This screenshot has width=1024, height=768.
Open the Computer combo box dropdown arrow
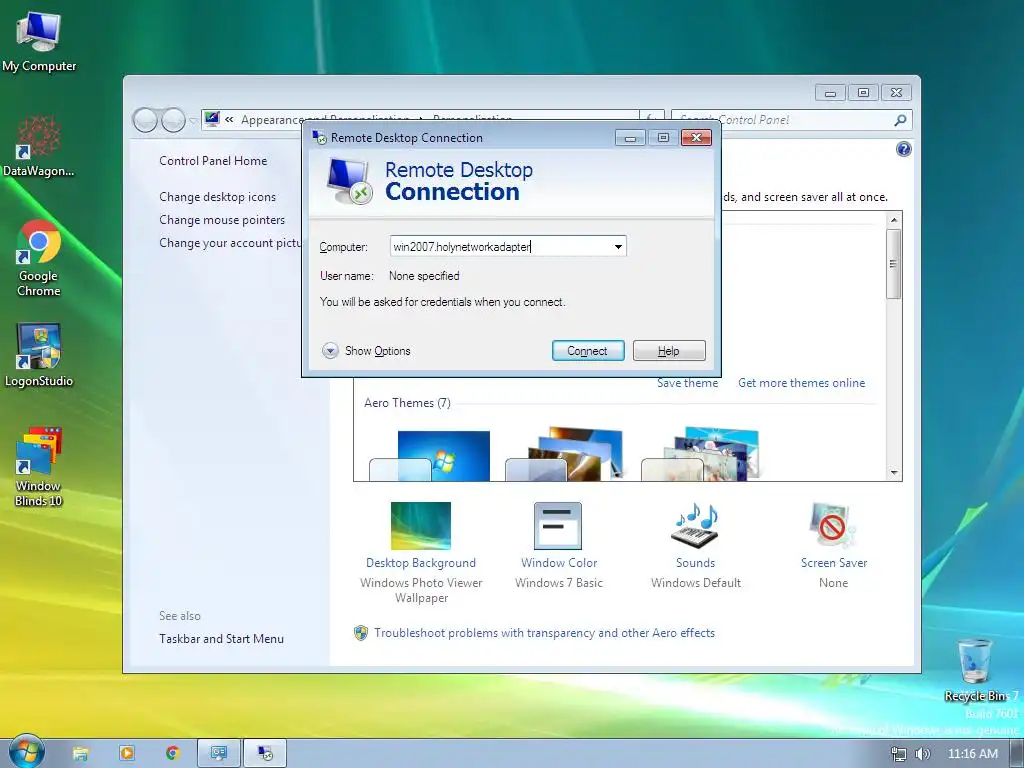pos(618,247)
